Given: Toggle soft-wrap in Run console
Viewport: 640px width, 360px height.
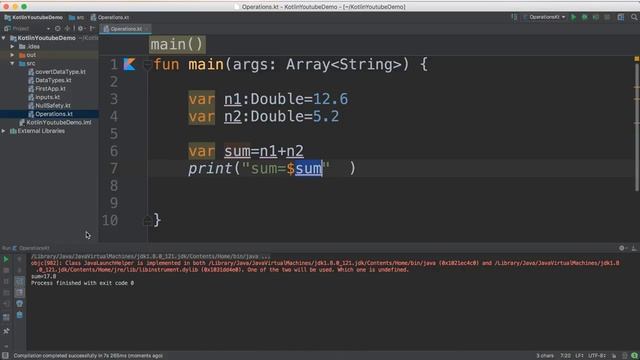Looking at the screenshot, I should pyautogui.click(x=19, y=282).
